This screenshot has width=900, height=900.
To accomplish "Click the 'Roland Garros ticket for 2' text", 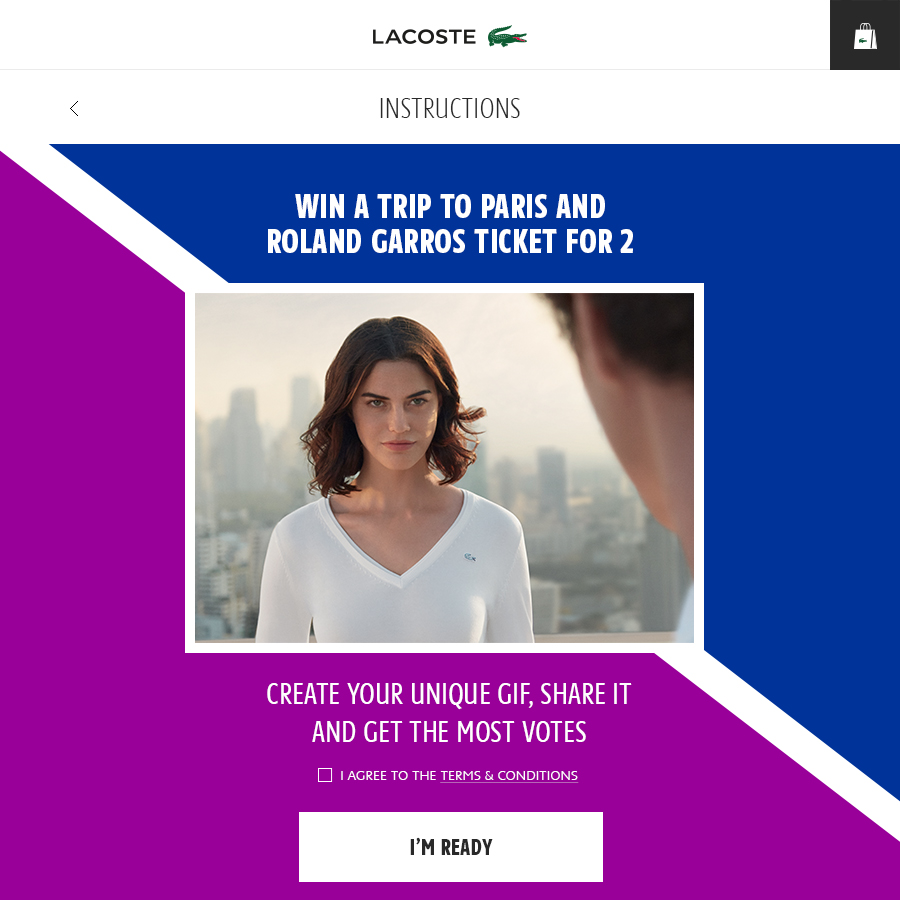I will tap(450, 241).
